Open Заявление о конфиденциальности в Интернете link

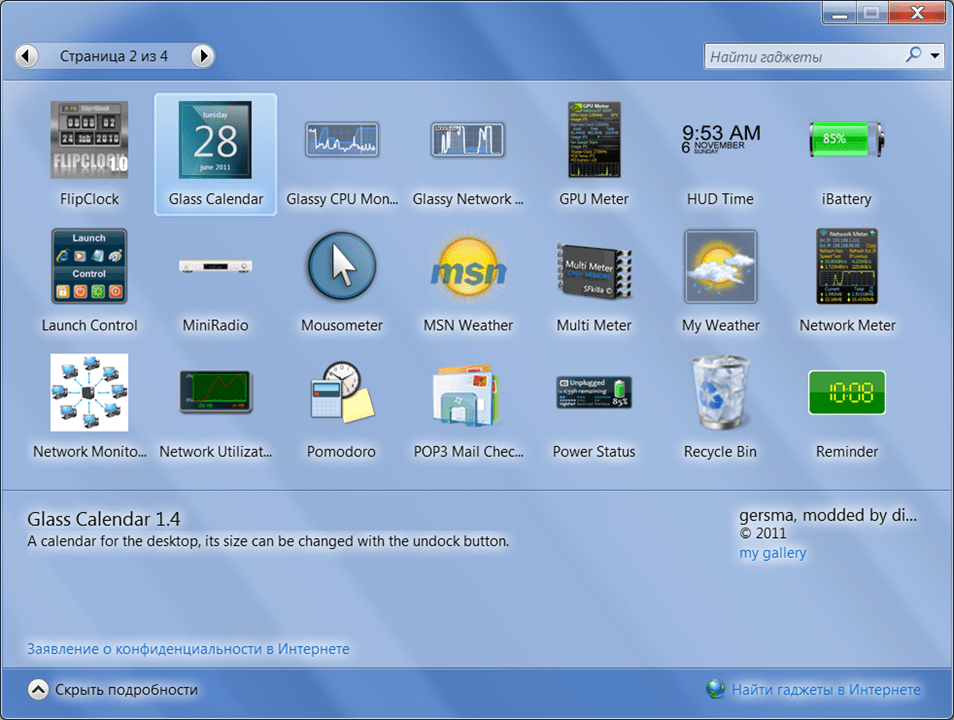click(188, 649)
